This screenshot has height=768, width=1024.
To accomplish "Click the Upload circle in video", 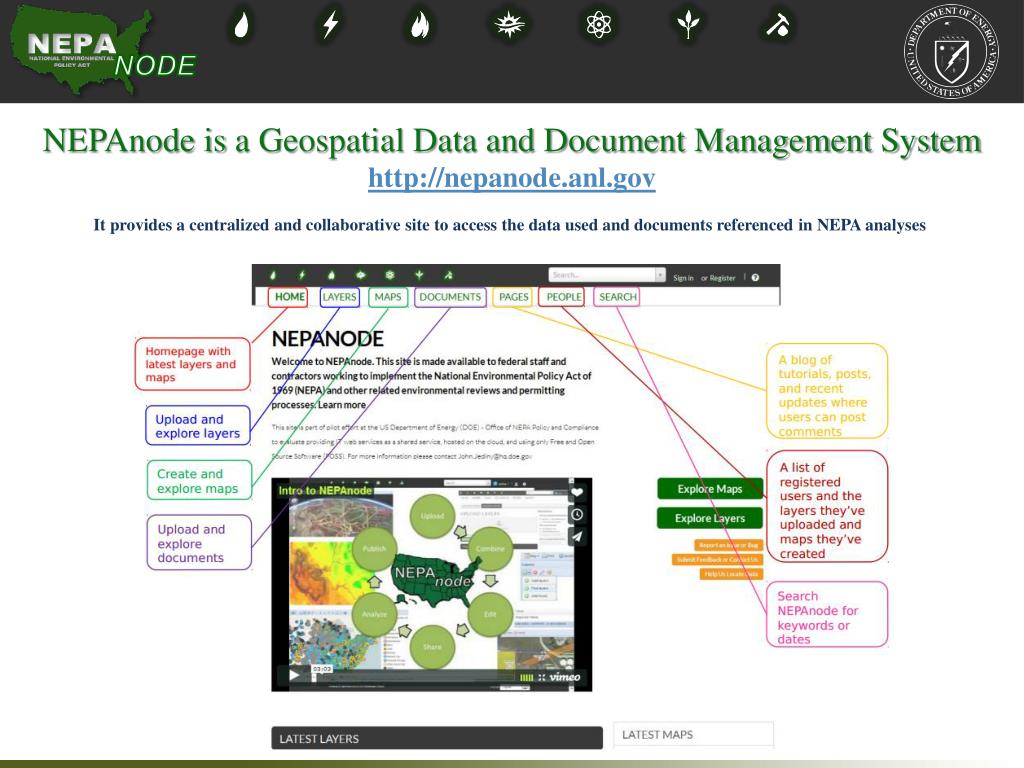I will point(432,516).
